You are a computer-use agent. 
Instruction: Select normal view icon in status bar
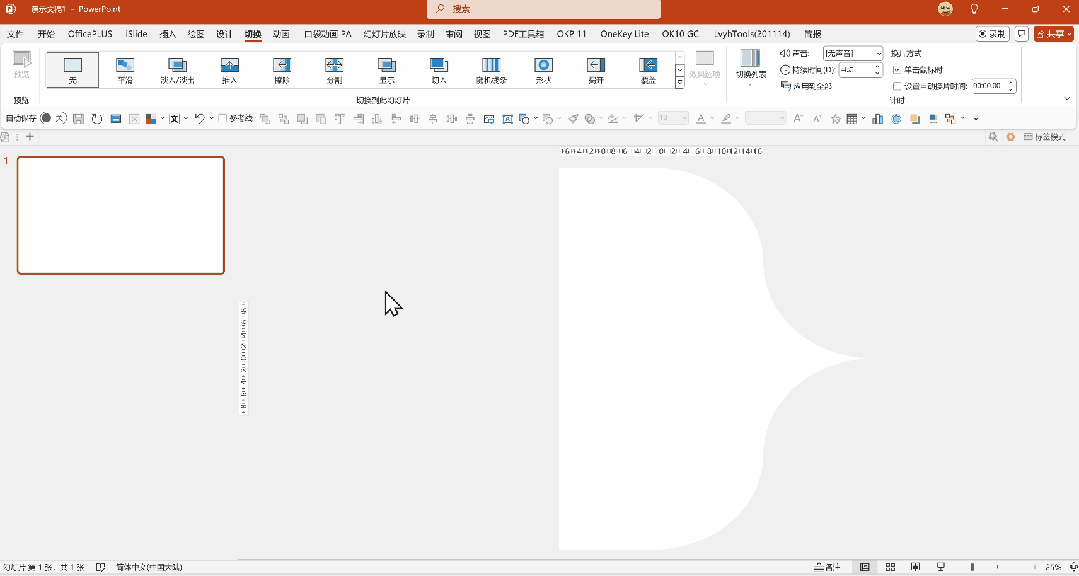coord(864,567)
